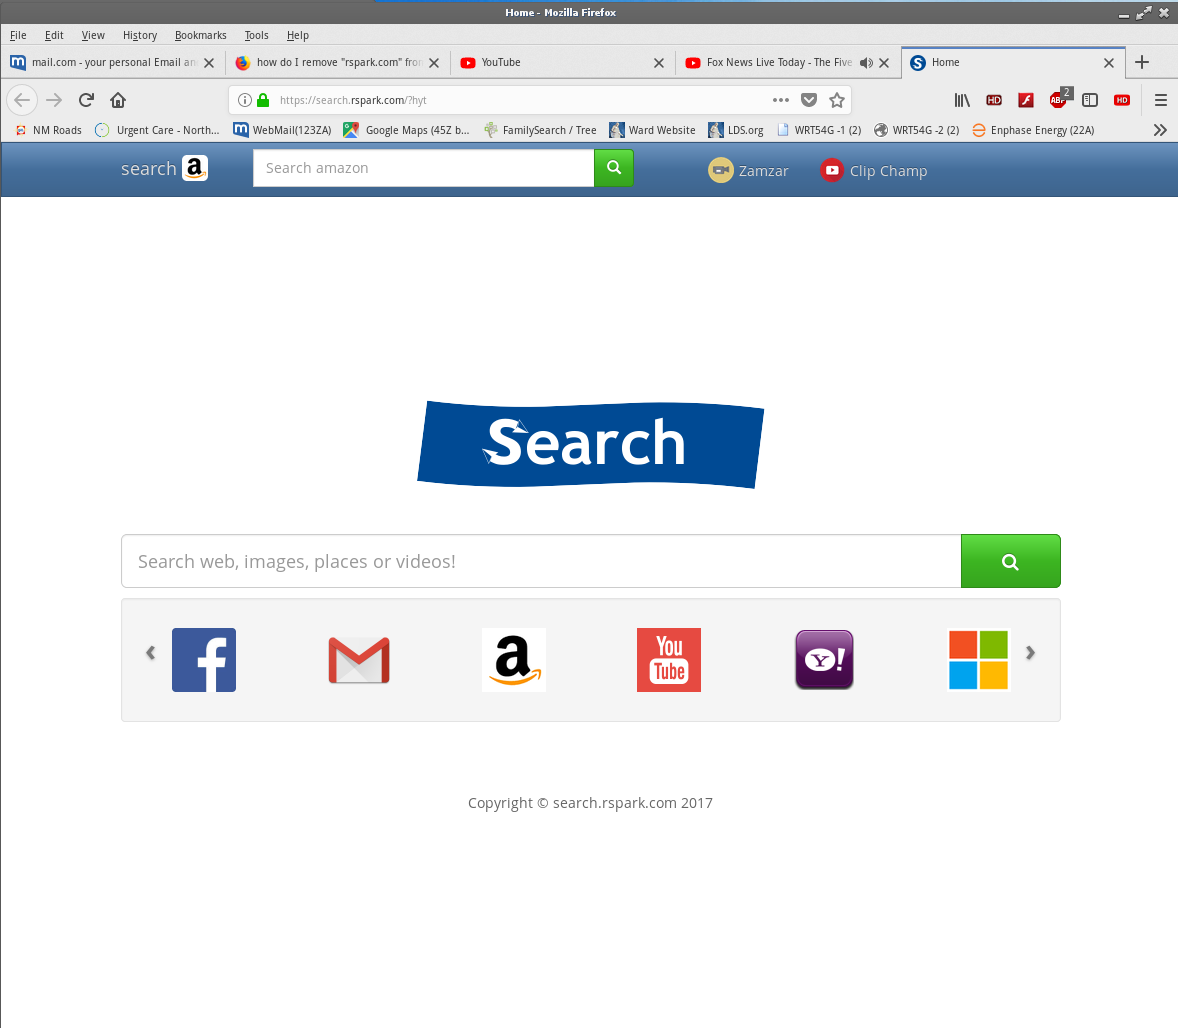Expand the bookmarks toolbar overflow chevron
Image resolution: width=1178 pixels, height=1028 pixels.
[x=1160, y=130]
